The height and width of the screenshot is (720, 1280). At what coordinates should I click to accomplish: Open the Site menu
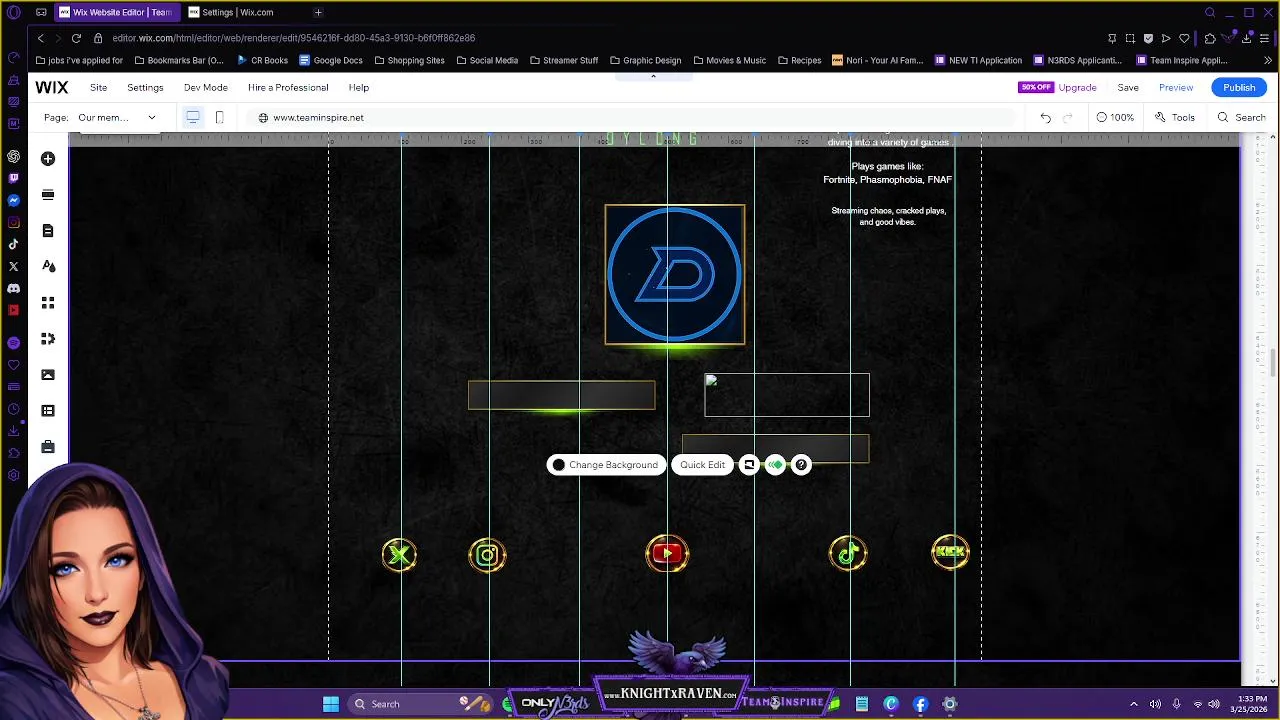tap(98, 88)
